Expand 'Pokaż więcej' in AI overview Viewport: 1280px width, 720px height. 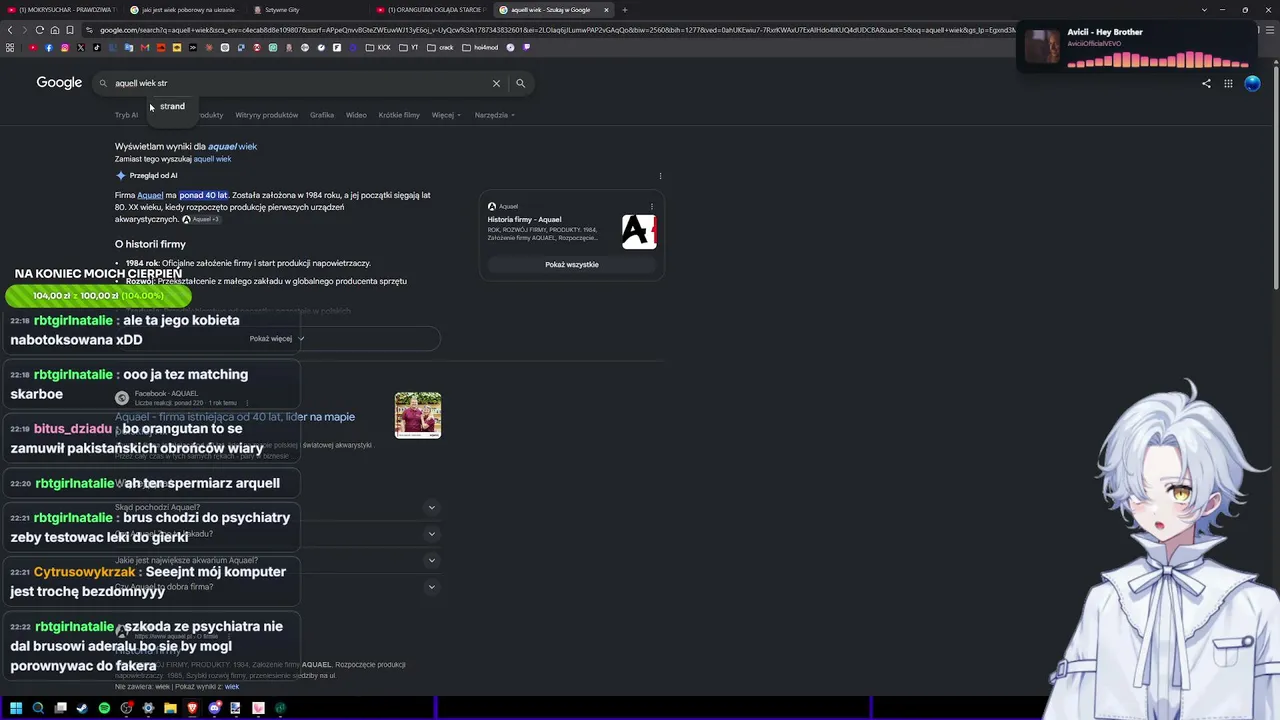point(277,339)
